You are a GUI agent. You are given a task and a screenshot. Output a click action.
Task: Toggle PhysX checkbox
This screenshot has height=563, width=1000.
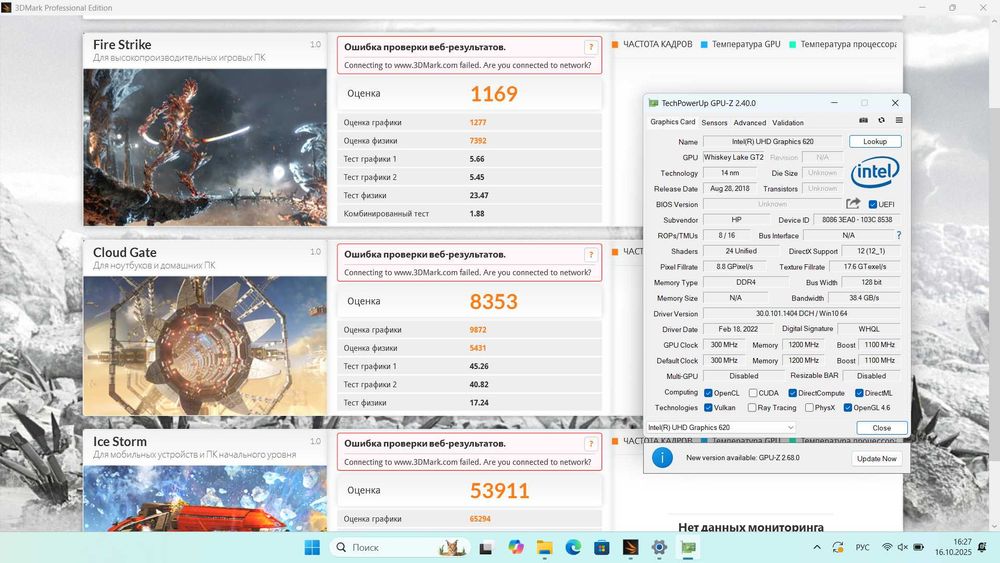[809, 407]
